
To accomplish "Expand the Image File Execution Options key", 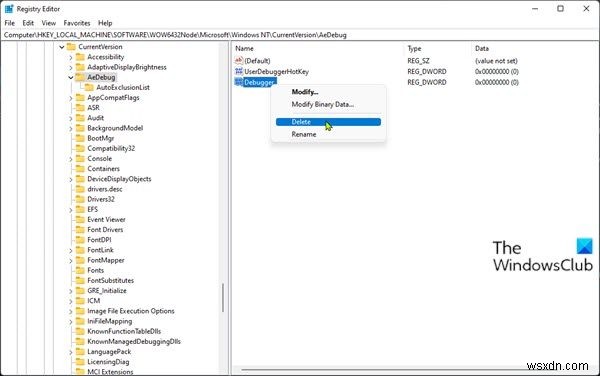I will tap(71, 311).
